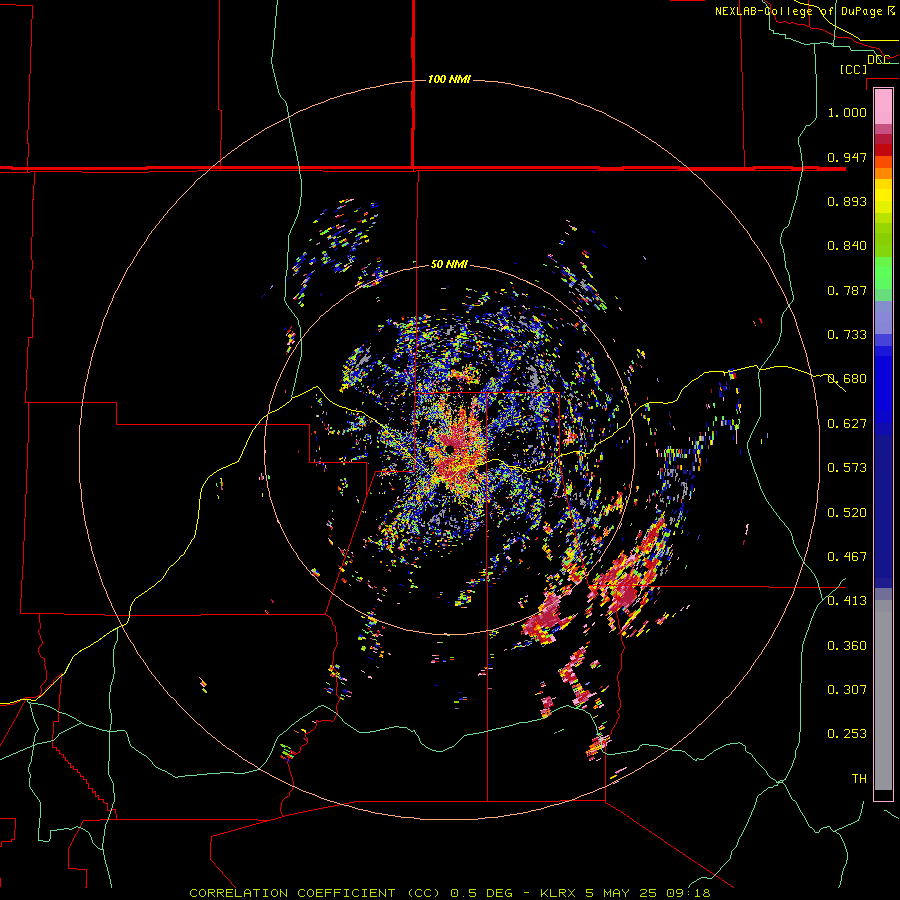Select the 0.787 value on the scale
This screenshot has height=900, width=900.
(x=847, y=290)
